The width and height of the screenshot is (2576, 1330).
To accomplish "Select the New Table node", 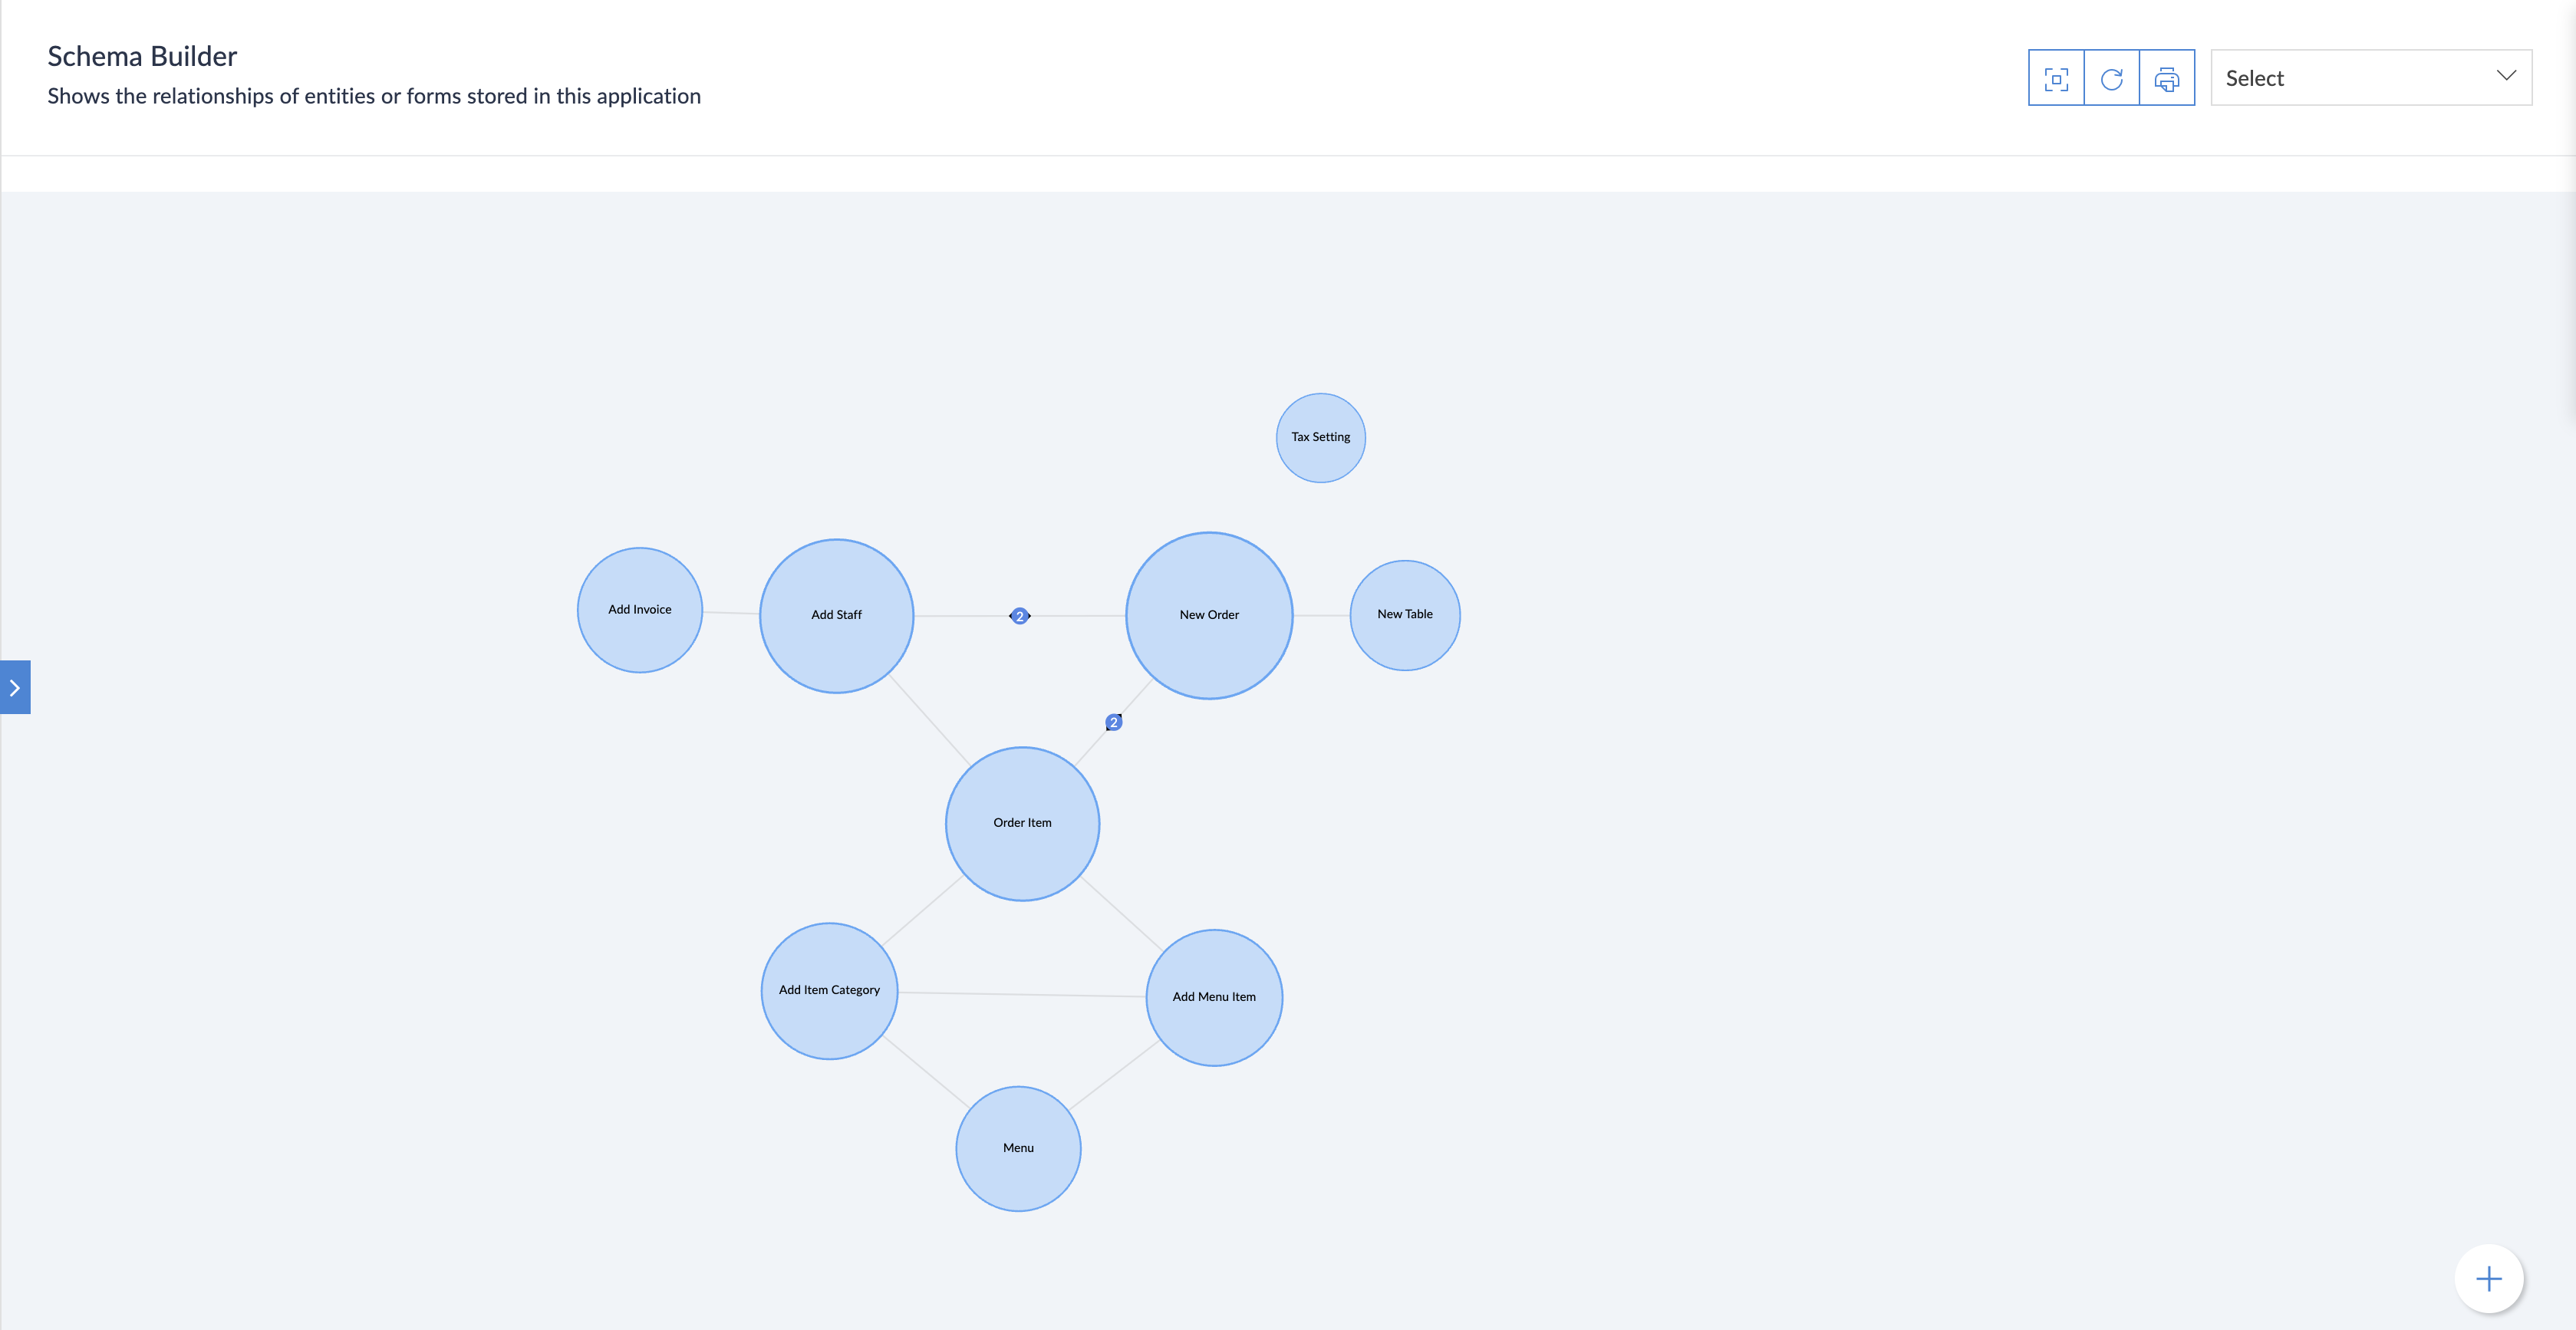I will (x=1404, y=614).
